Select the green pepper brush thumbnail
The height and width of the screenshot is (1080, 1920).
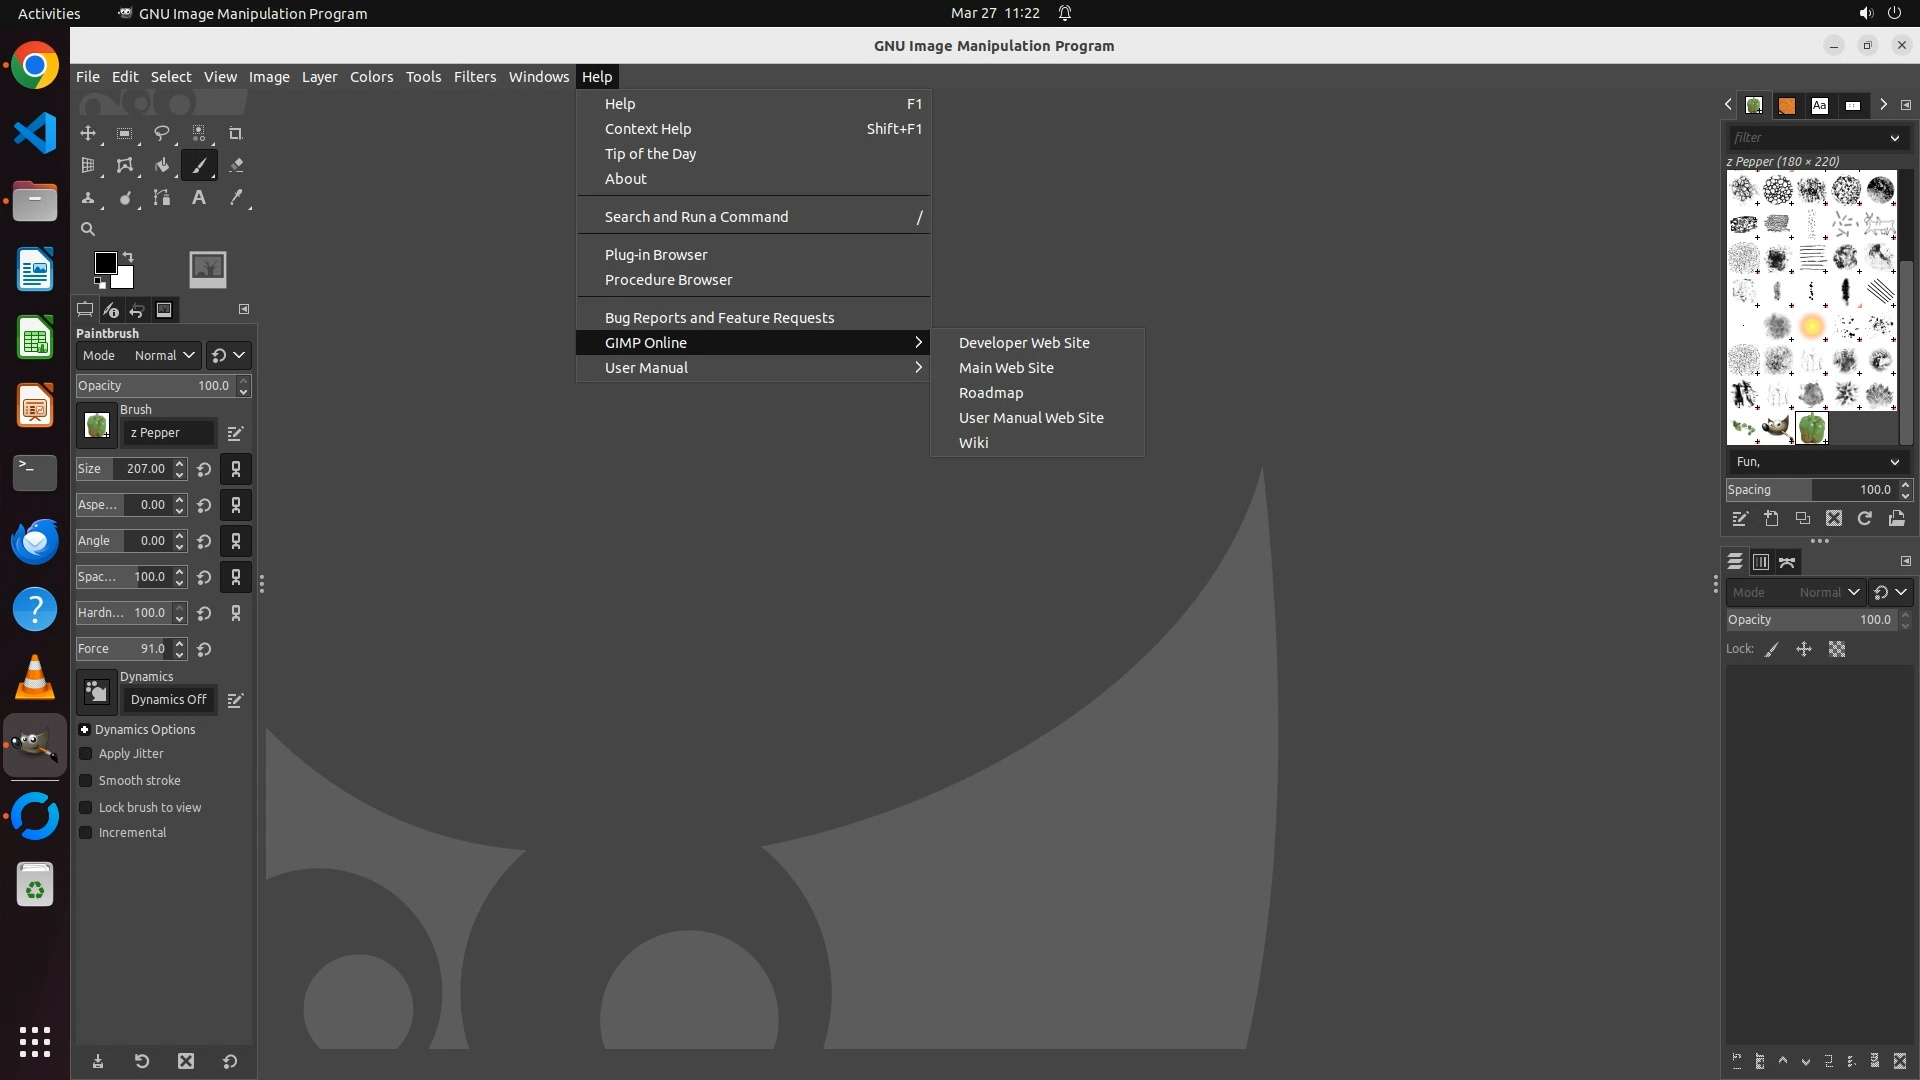click(1811, 428)
